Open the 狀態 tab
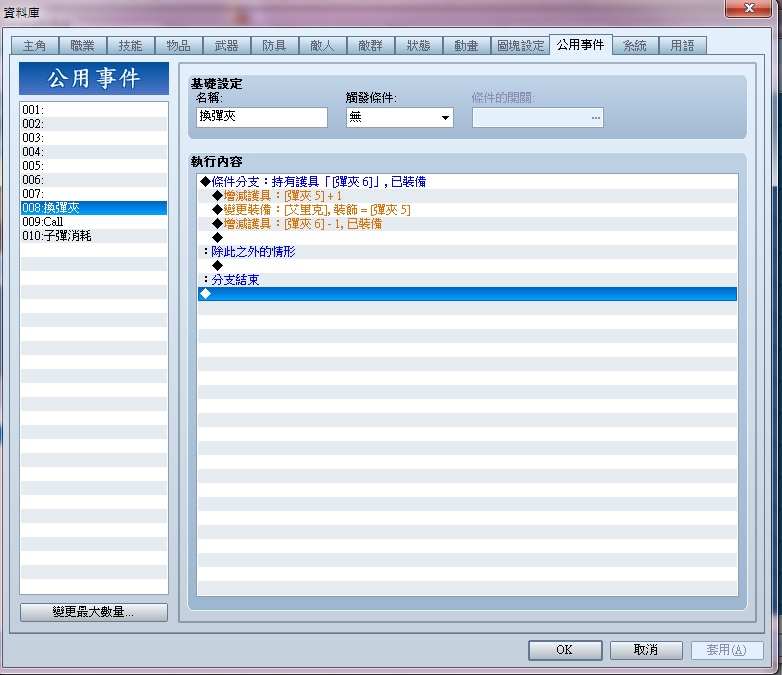Viewport: 782px width, 675px height. click(x=418, y=45)
